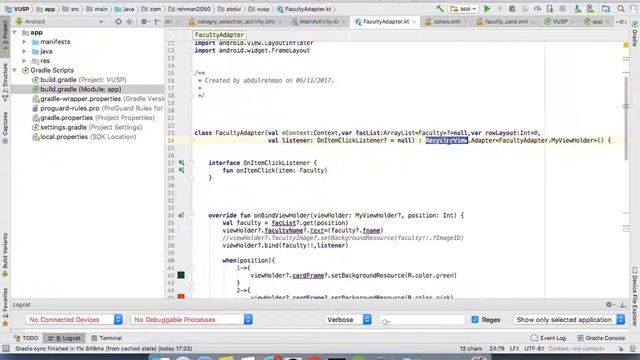
Task: Open project panel settings gear
Action: pyautogui.click(x=144, y=21)
